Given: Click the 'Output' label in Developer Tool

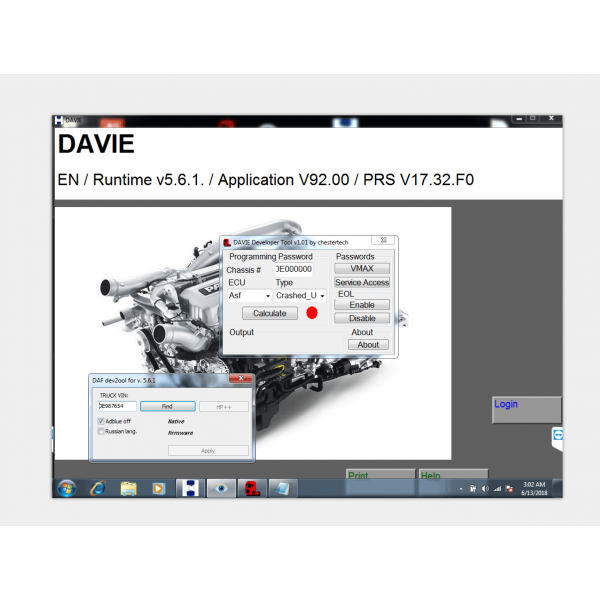Looking at the screenshot, I should click(241, 333).
